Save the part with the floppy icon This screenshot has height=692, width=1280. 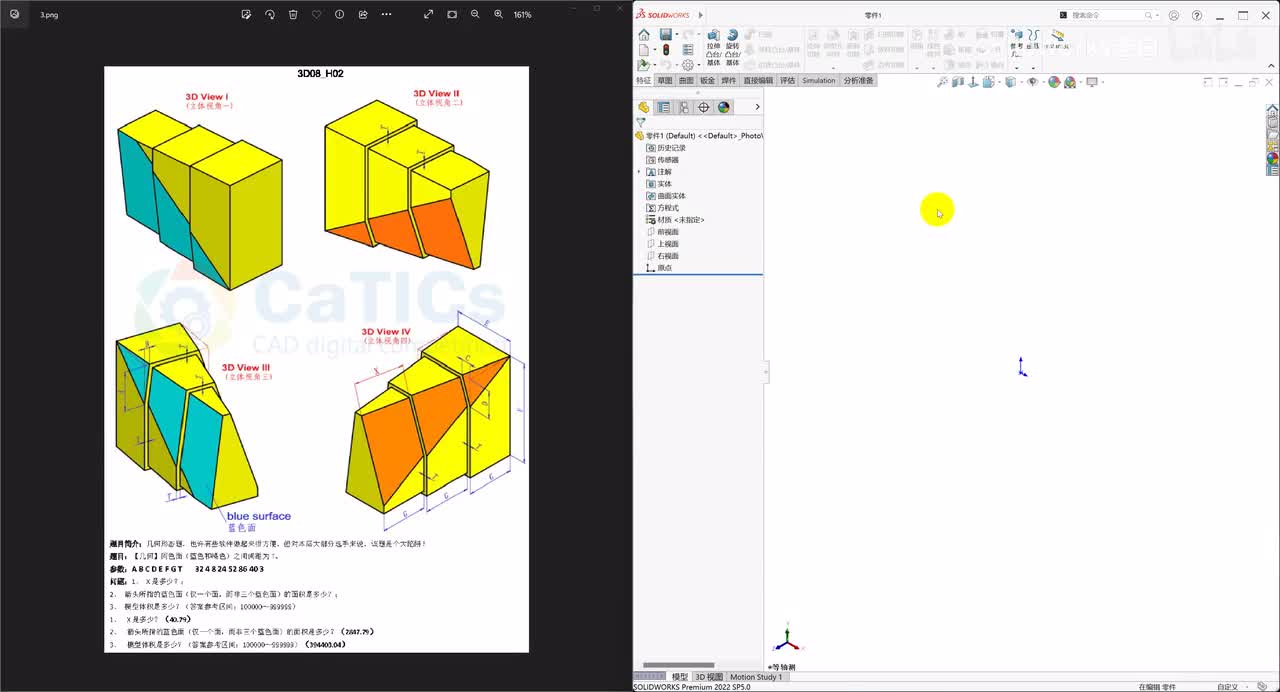coord(666,35)
